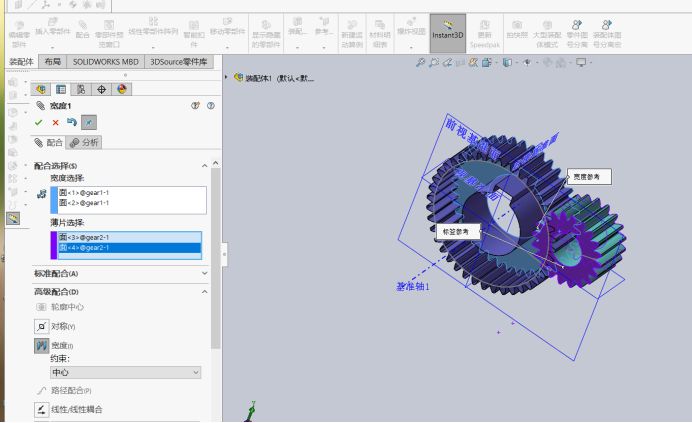Expand the 装配体1 flyout tree arrow
The image size is (692, 423).
coord(226,77)
